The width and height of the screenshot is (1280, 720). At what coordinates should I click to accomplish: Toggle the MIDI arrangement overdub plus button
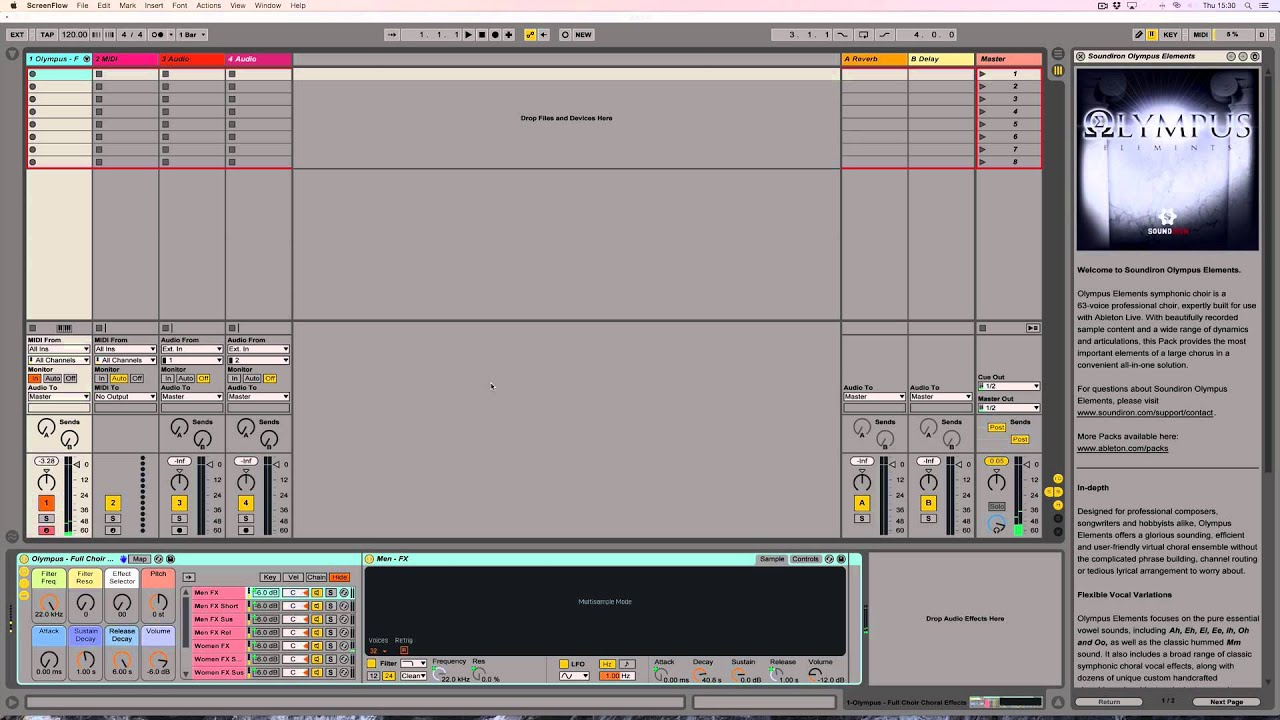508,34
